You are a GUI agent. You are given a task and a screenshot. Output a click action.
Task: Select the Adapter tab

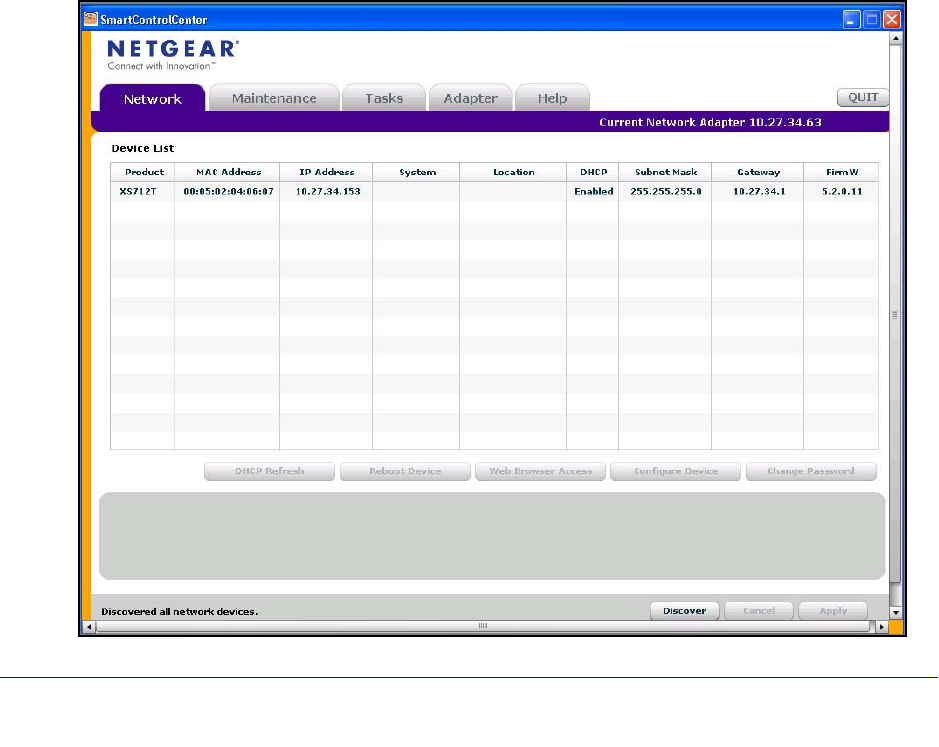470,98
